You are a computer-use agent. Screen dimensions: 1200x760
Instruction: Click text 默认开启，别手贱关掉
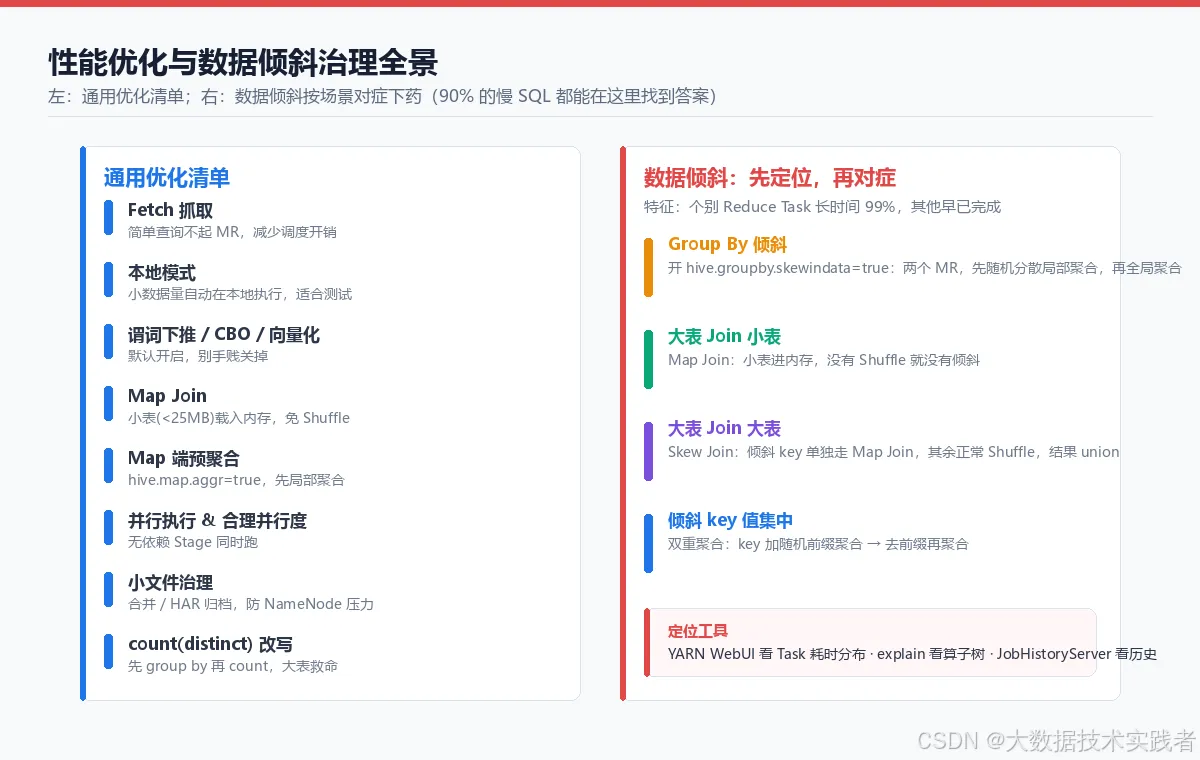(x=198, y=356)
